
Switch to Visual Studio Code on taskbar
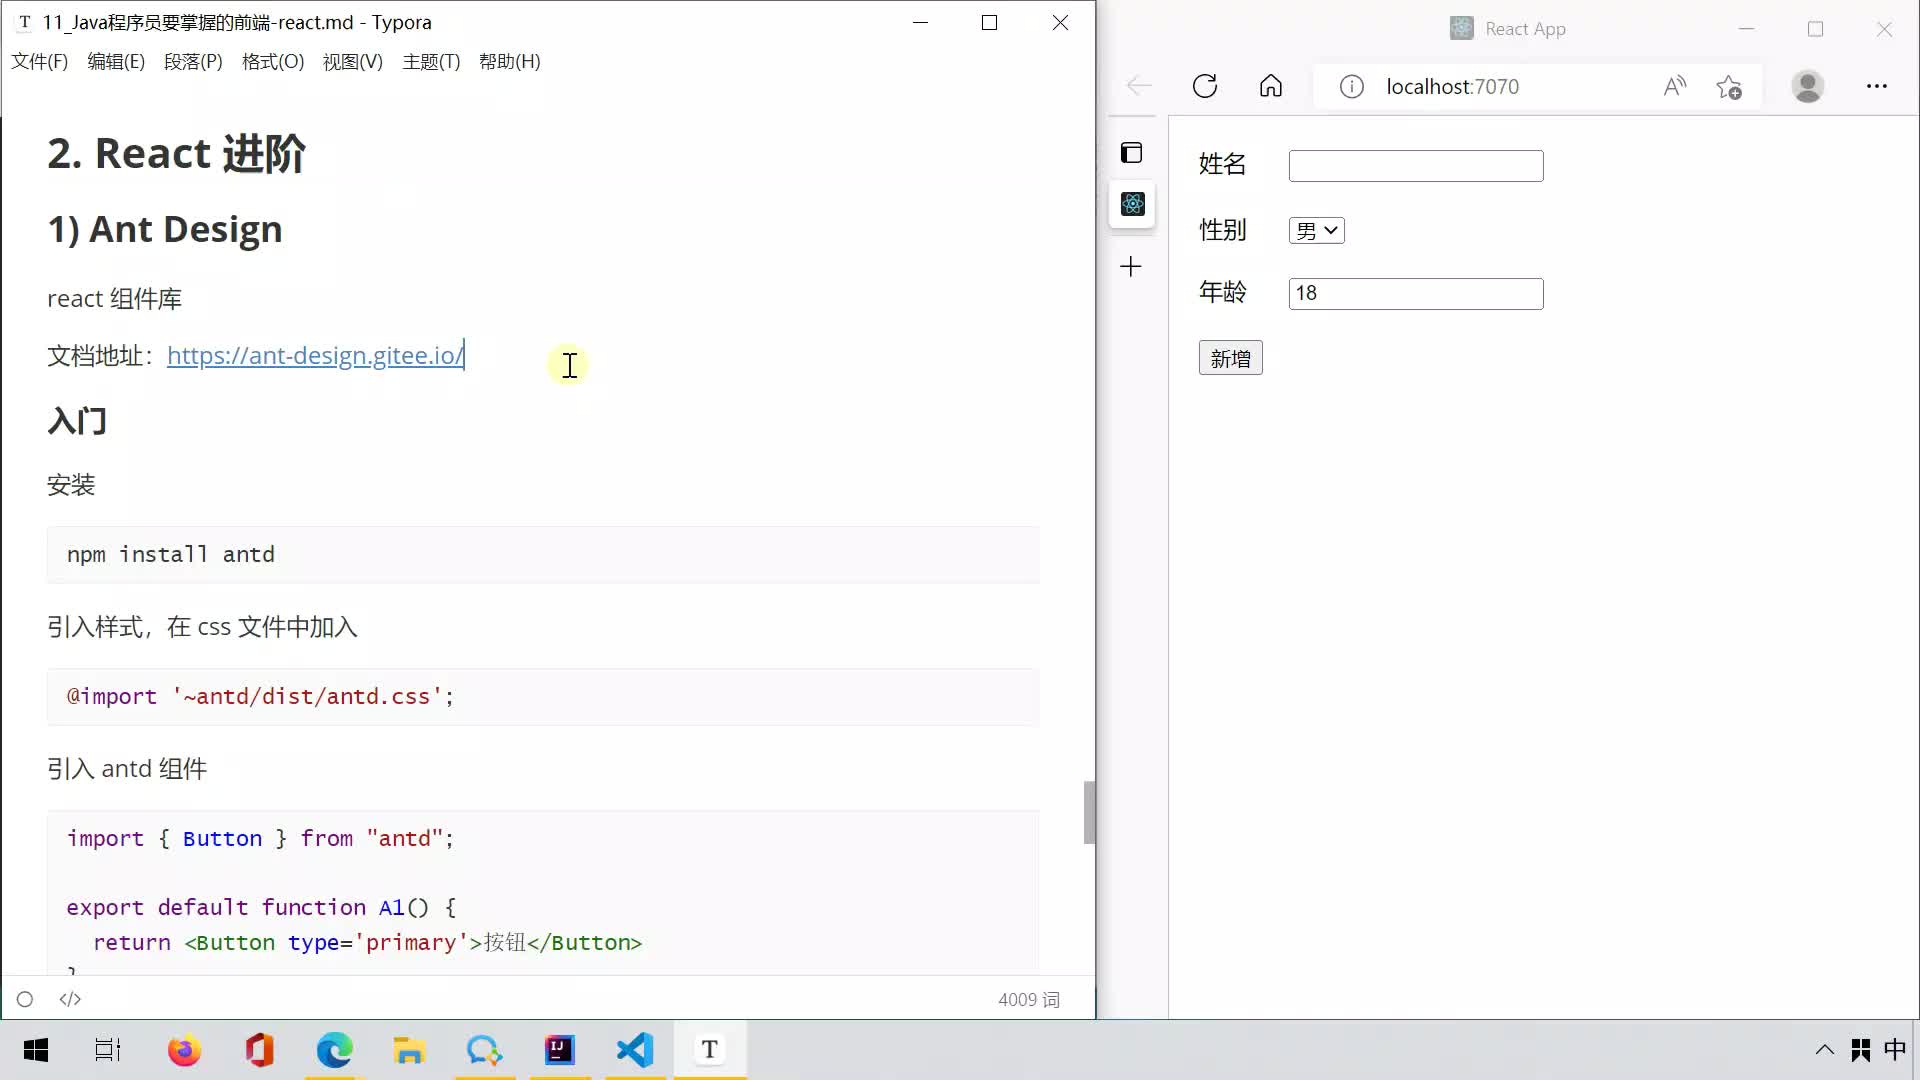pyautogui.click(x=635, y=1050)
